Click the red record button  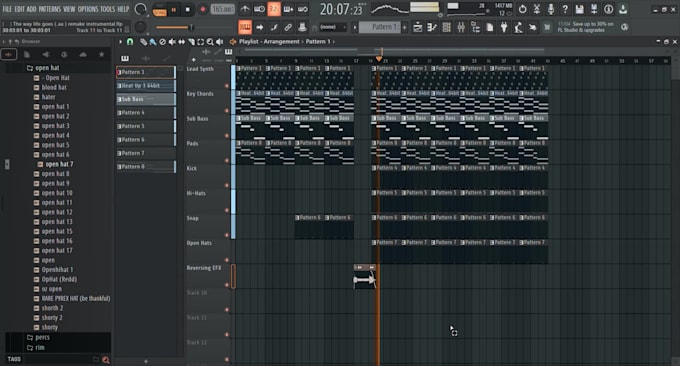point(202,10)
